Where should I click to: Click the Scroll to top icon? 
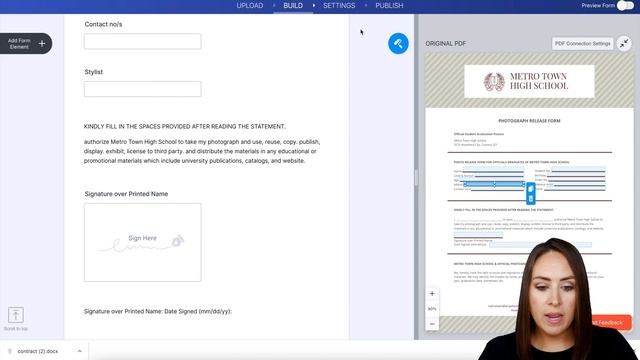16,315
